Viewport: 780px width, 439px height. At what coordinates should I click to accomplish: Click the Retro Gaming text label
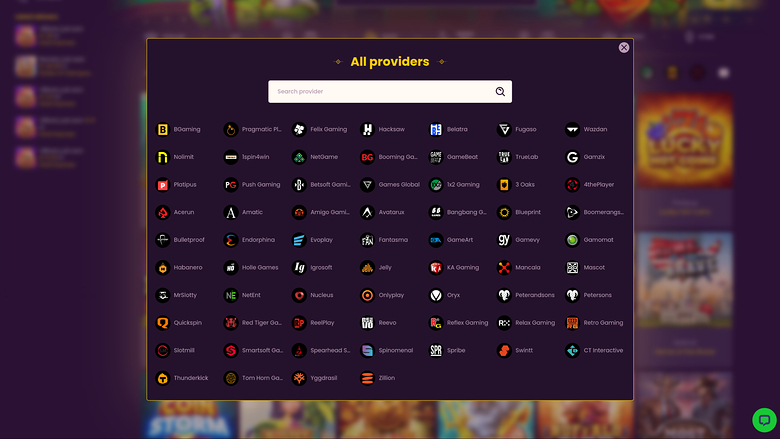pos(603,323)
